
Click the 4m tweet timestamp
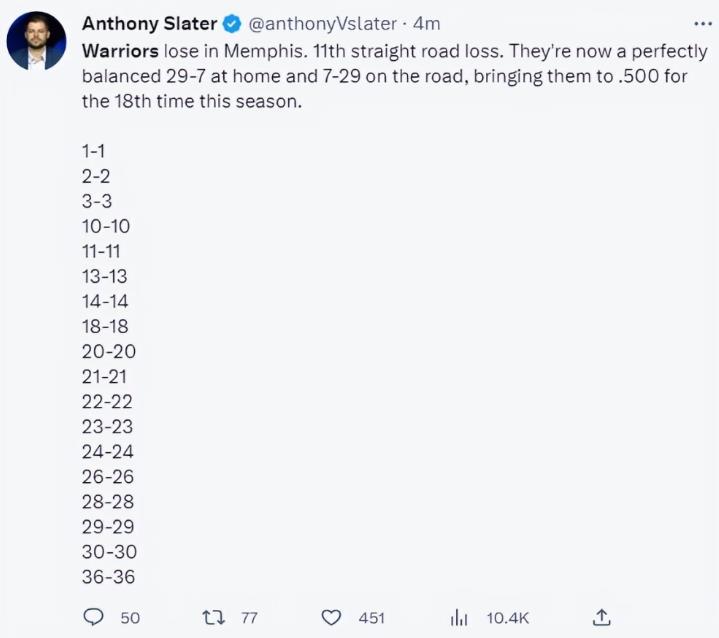click(x=427, y=23)
